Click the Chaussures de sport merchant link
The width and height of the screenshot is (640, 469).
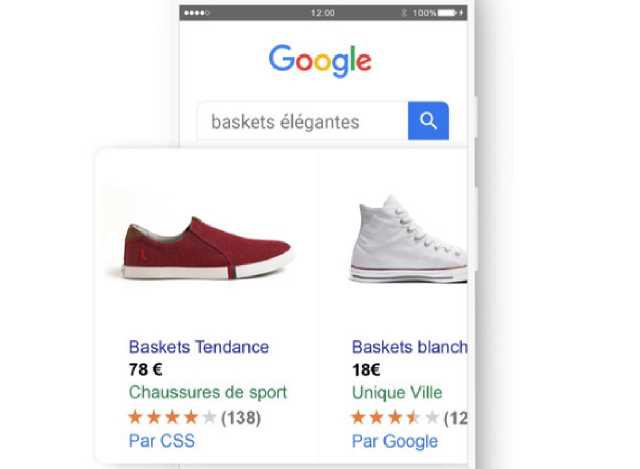(208, 392)
